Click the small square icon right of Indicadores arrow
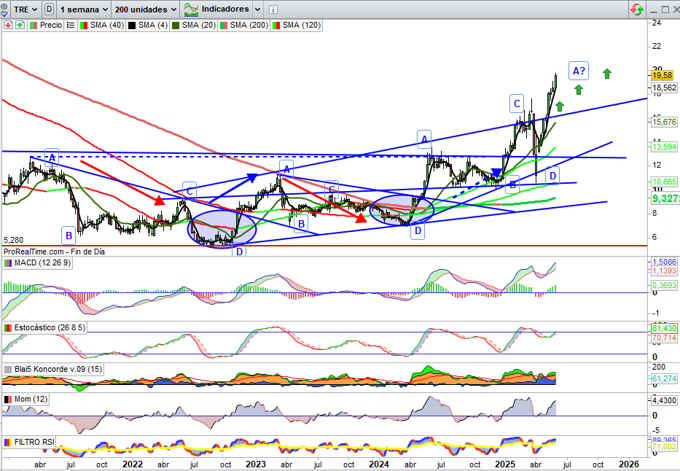This screenshot has width=680, height=471. (x=273, y=10)
